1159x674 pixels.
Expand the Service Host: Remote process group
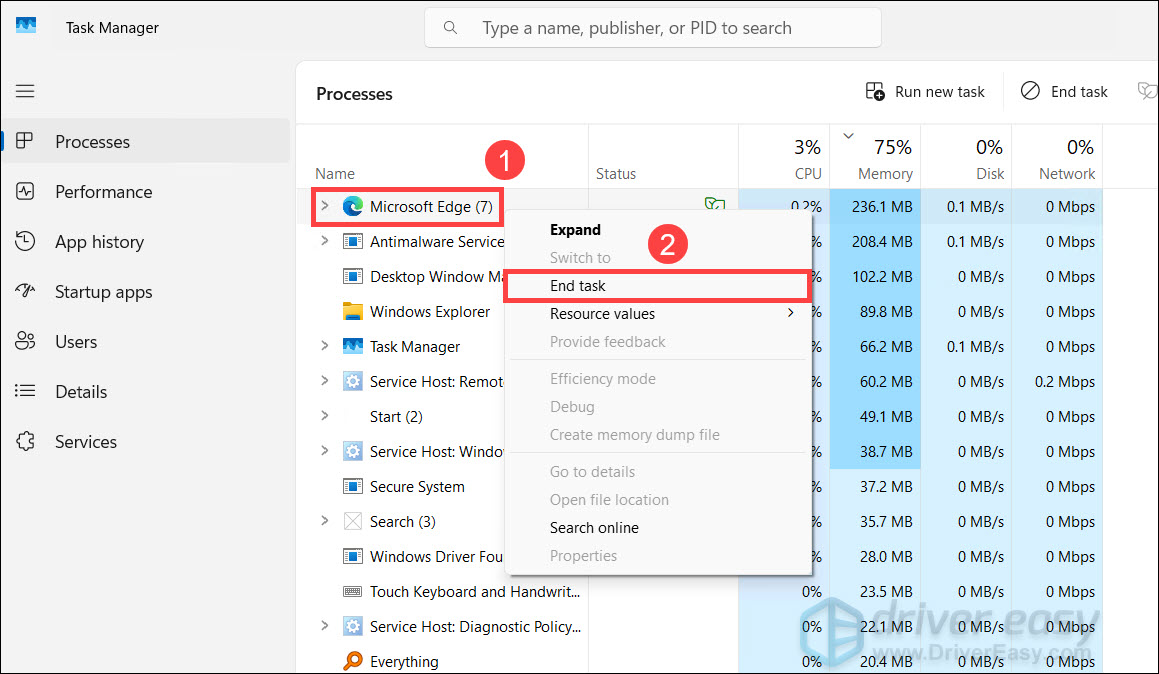tap(324, 381)
